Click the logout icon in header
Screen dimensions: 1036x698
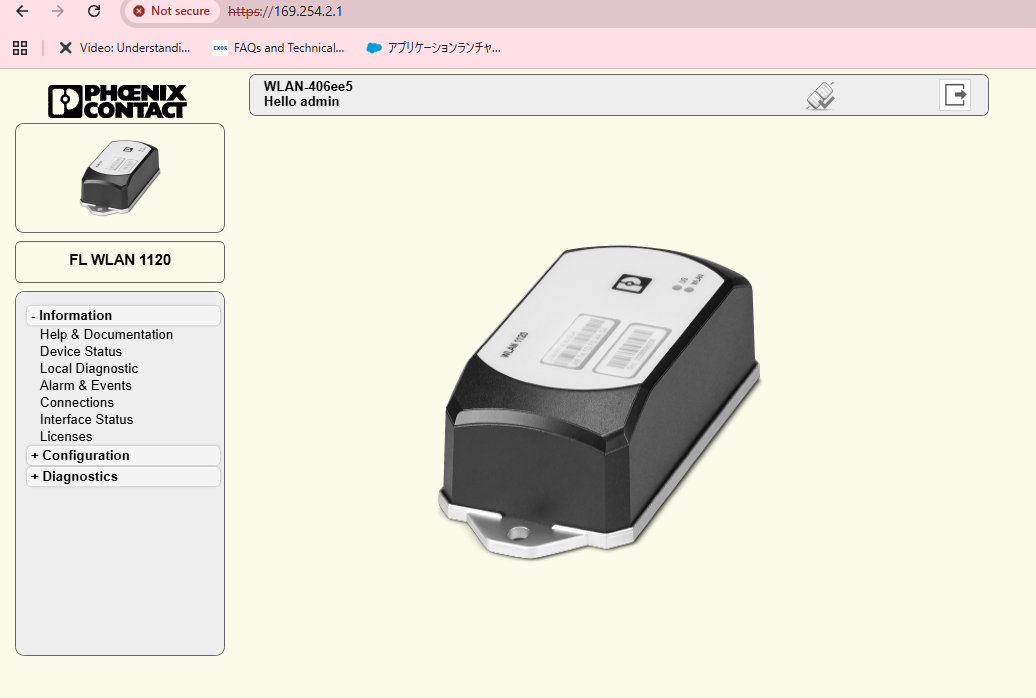point(955,95)
